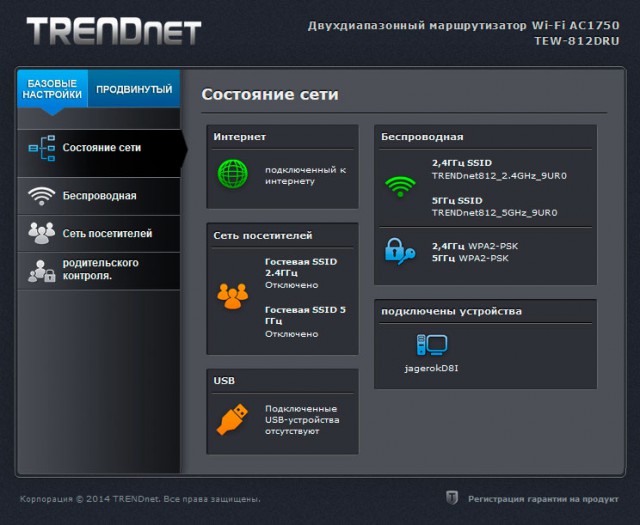Select Состояние сети in the sidebar

pyautogui.click(x=99, y=153)
